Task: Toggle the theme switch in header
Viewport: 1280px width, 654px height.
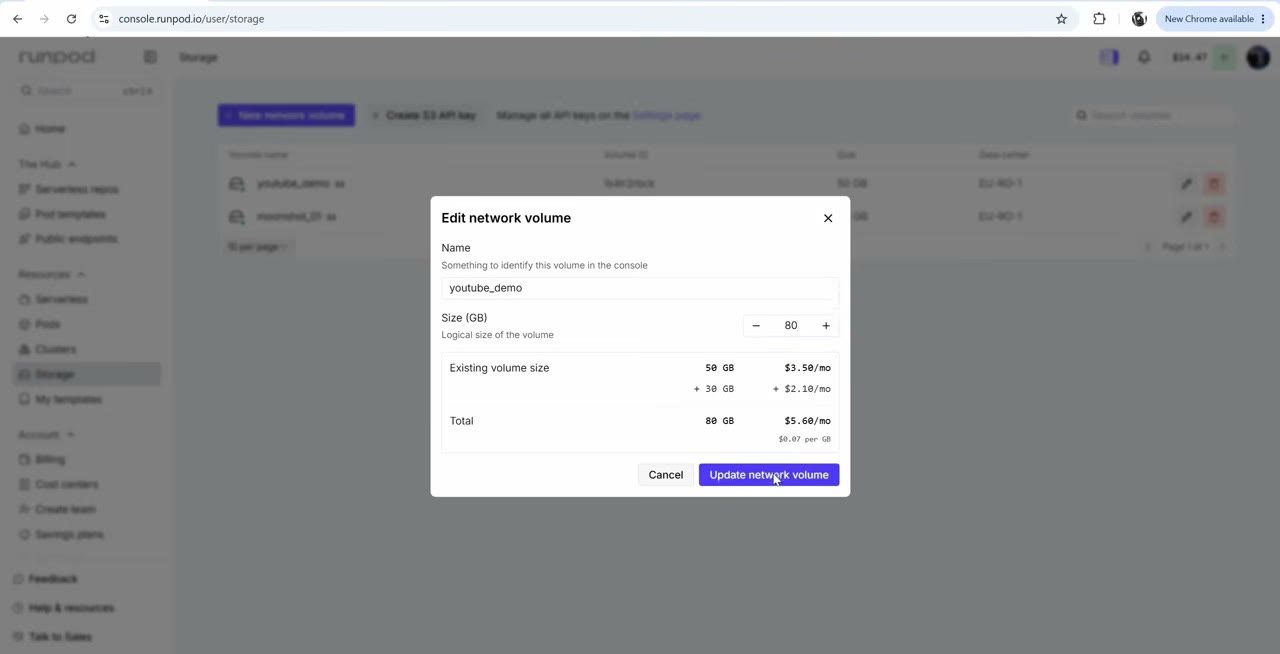Action: pyautogui.click(x=1109, y=57)
